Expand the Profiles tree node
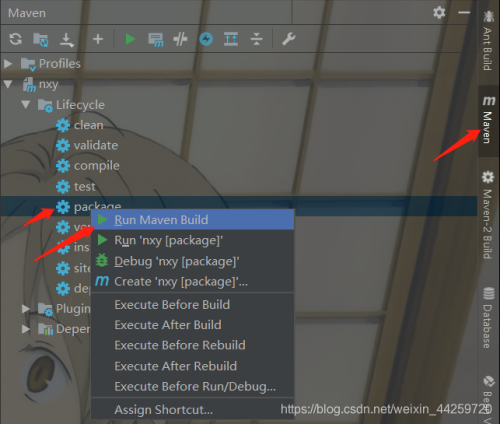The height and width of the screenshot is (424, 500). point(8,63)
